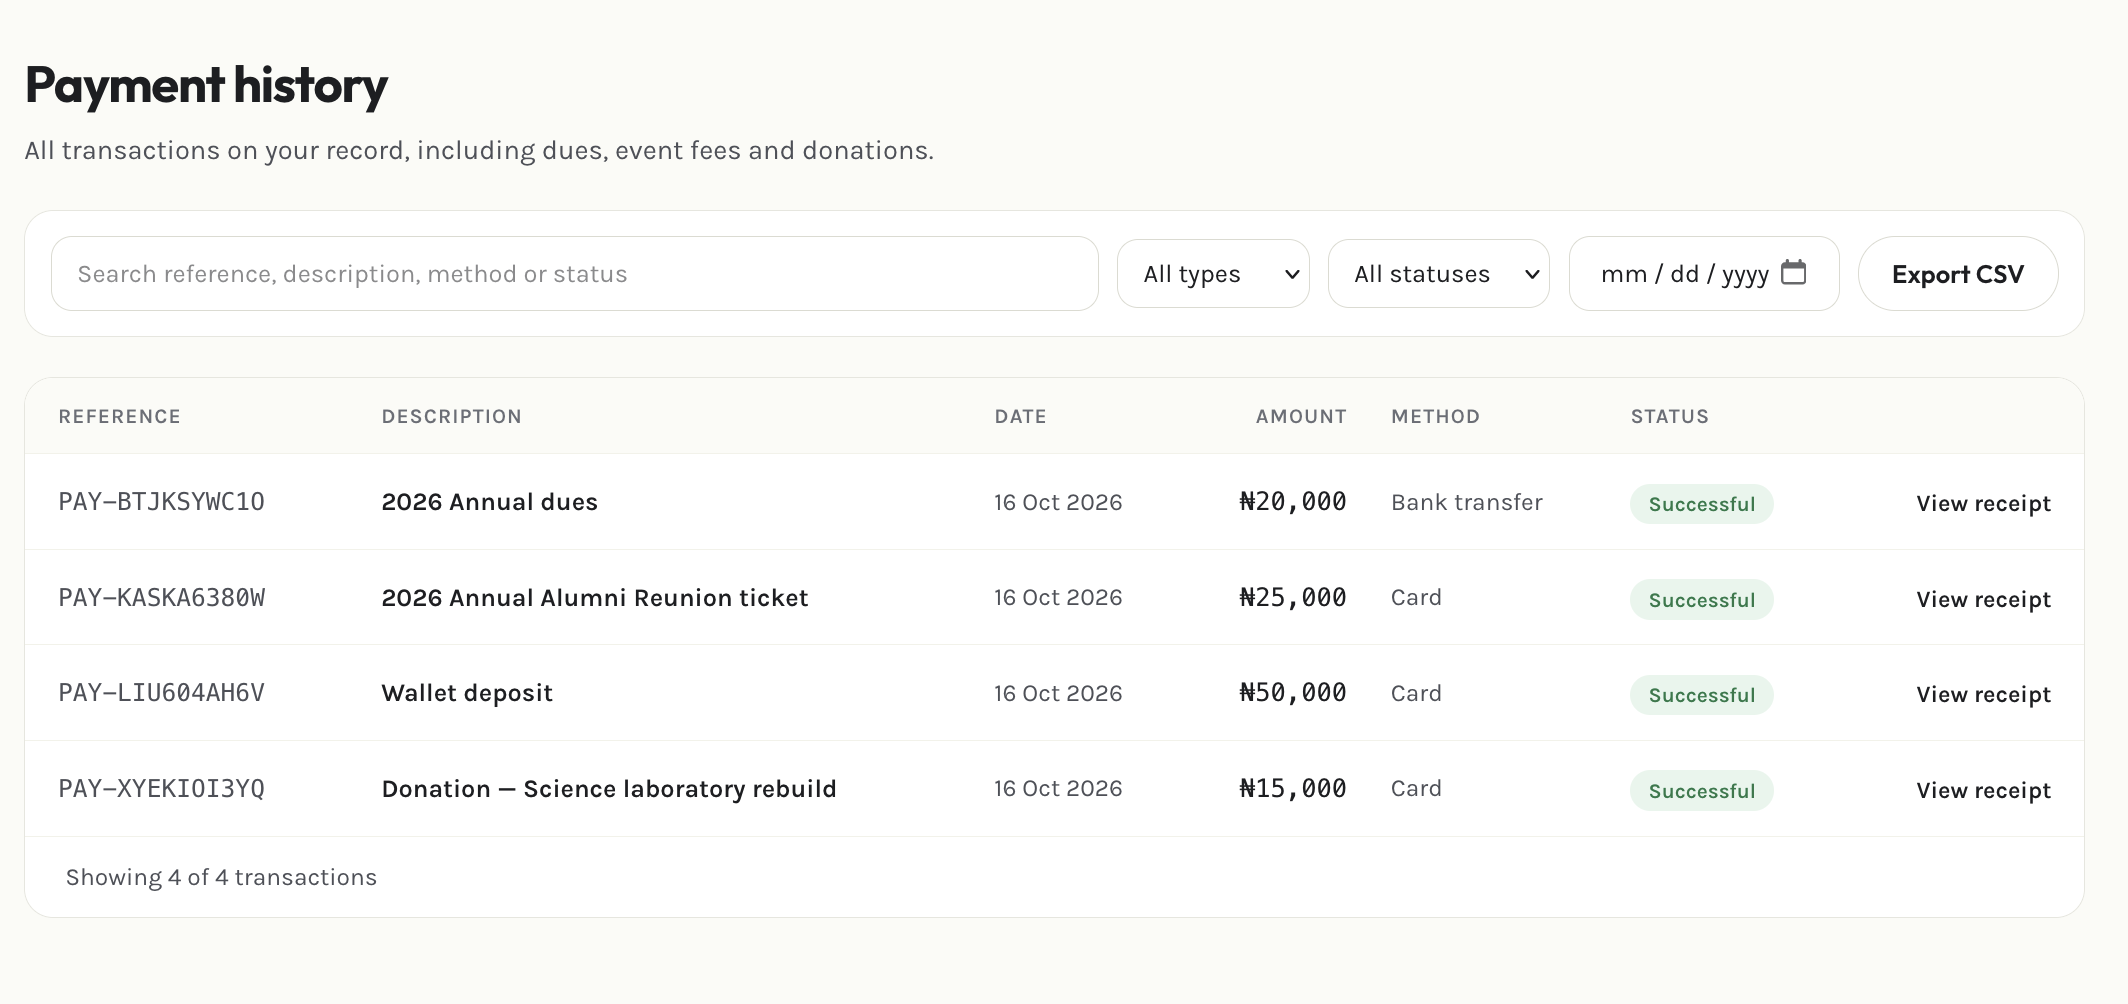The height and width of the screenshot is (1004, 2128).
Task: Focus the search reference input box
Action: [575, 274]
